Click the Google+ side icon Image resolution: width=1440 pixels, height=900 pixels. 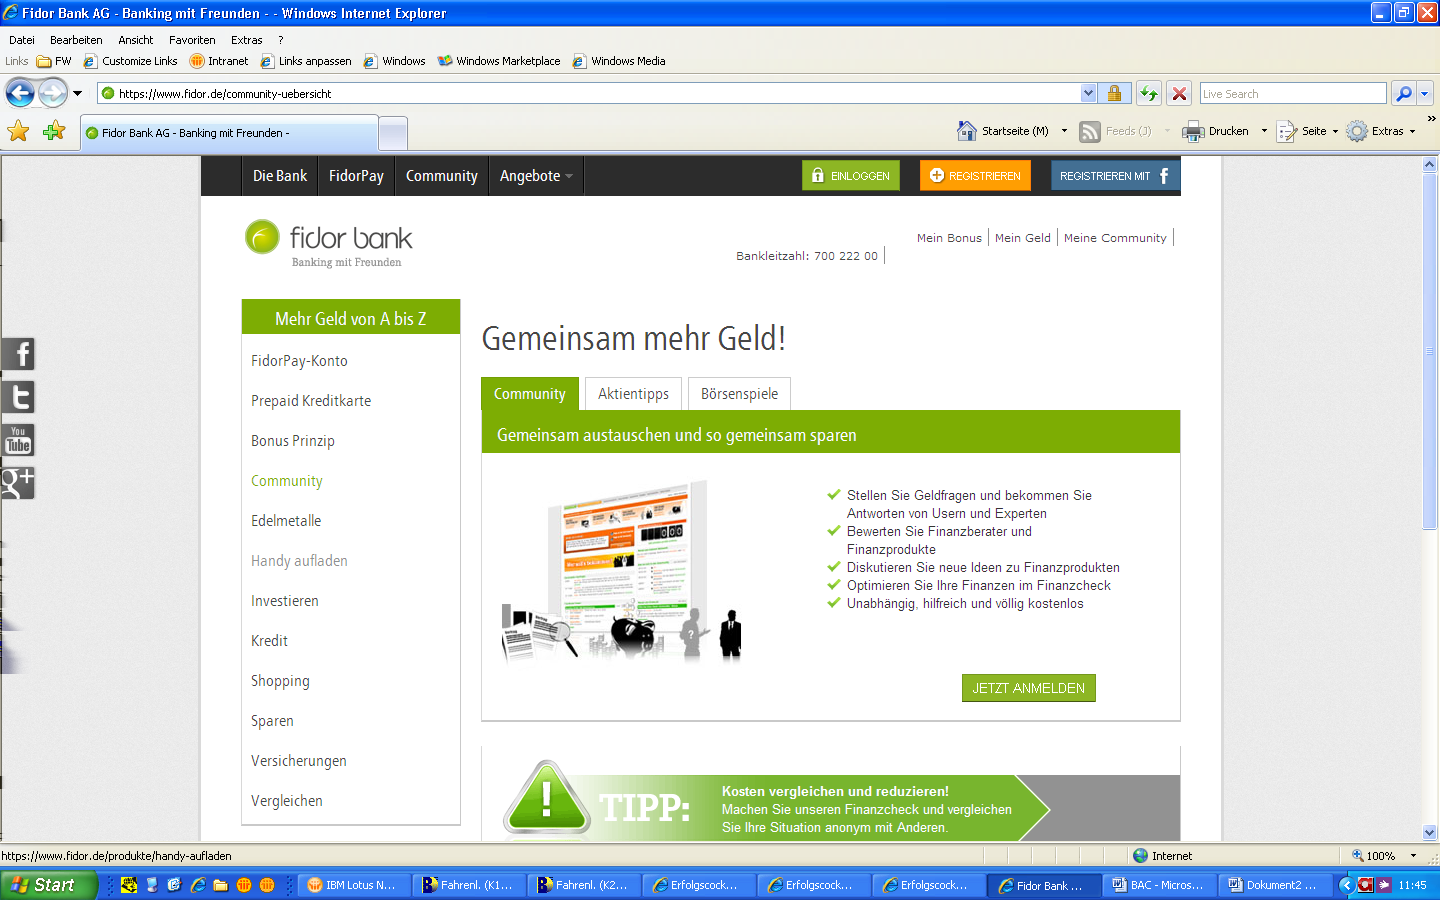[18, 483]
